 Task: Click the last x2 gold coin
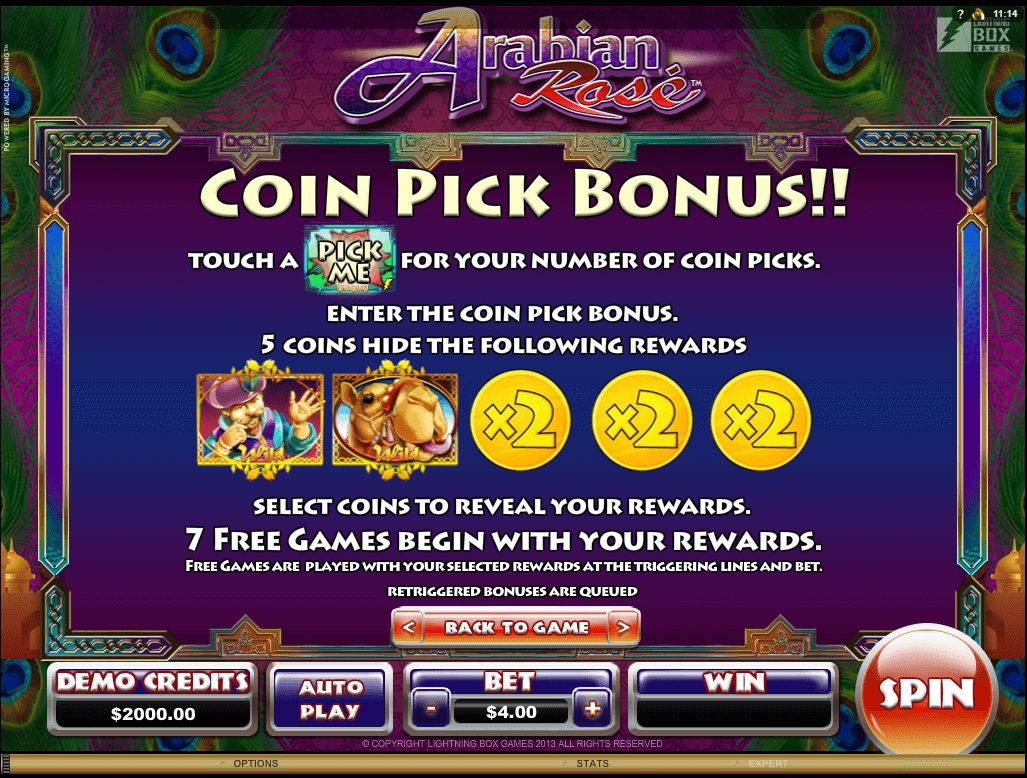tap(761, 420)
